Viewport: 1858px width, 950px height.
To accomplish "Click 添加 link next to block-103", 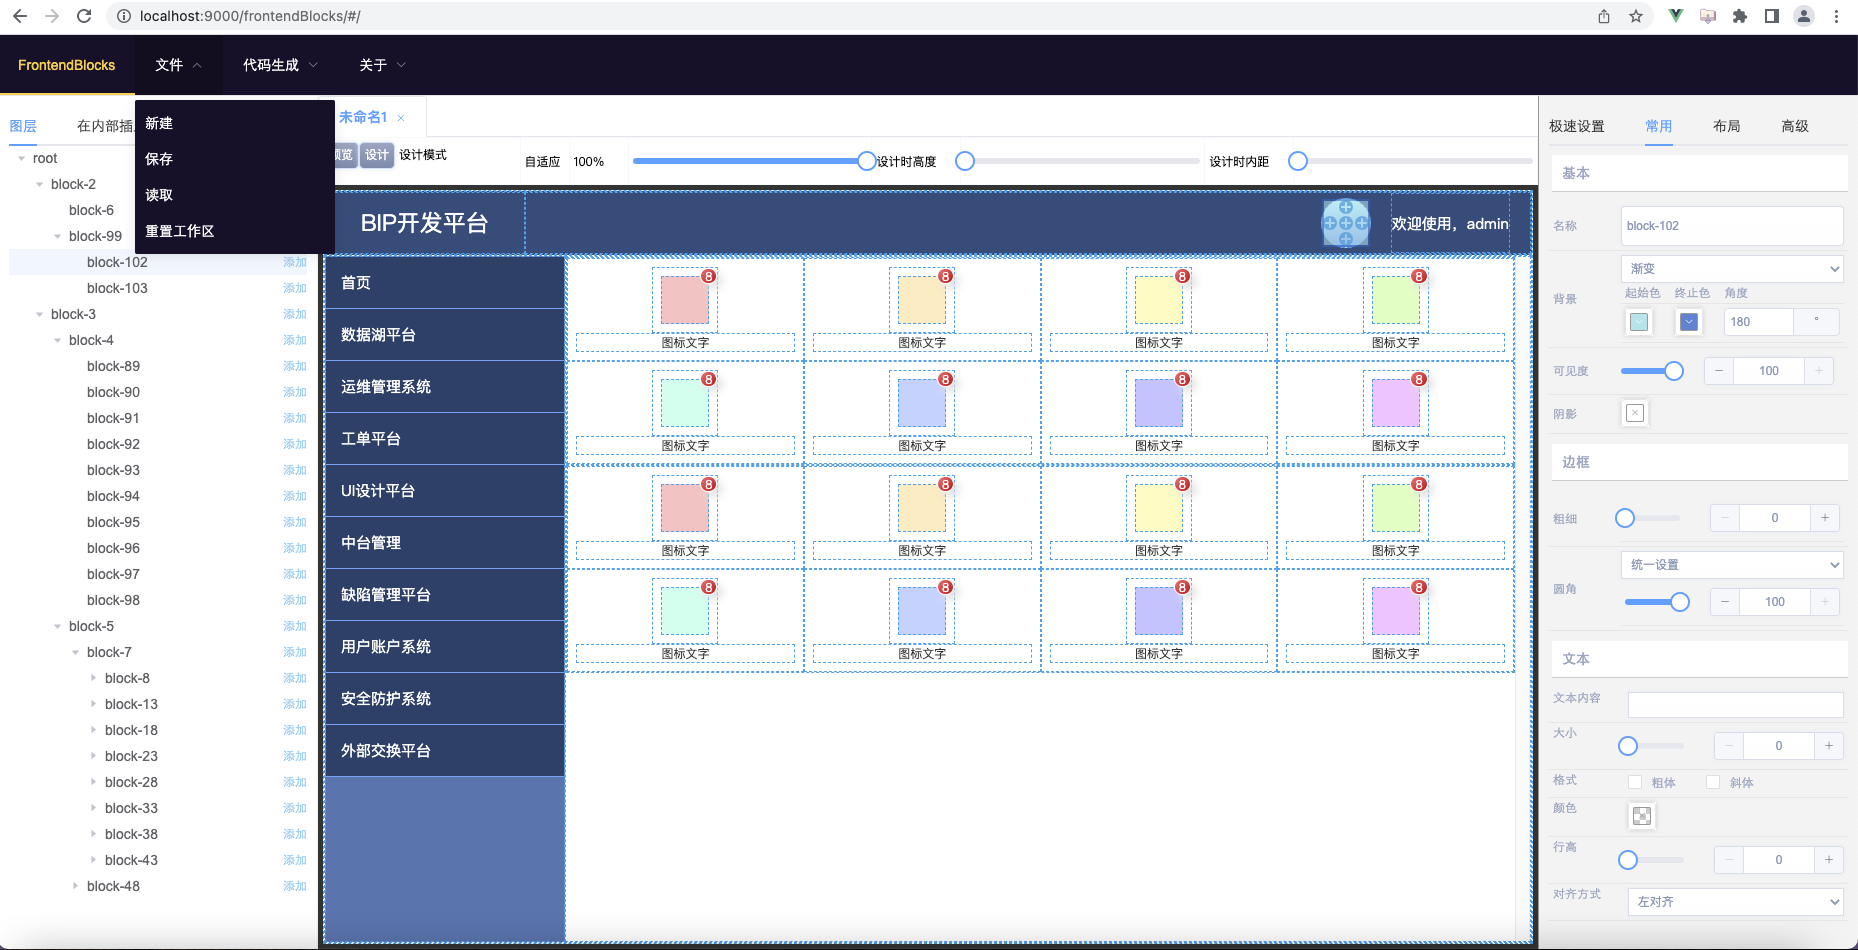I will coord(295,288).
